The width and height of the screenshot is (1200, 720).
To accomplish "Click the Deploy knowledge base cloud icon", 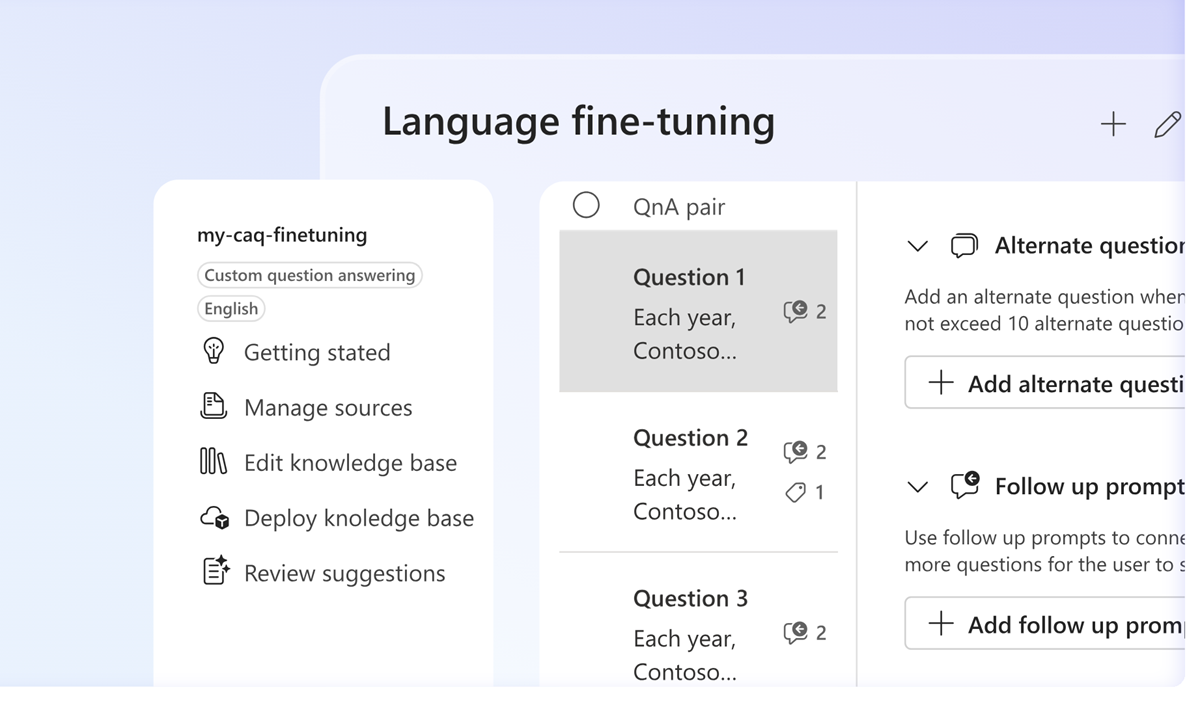I will pyautogui.click(x=214, y=517).
